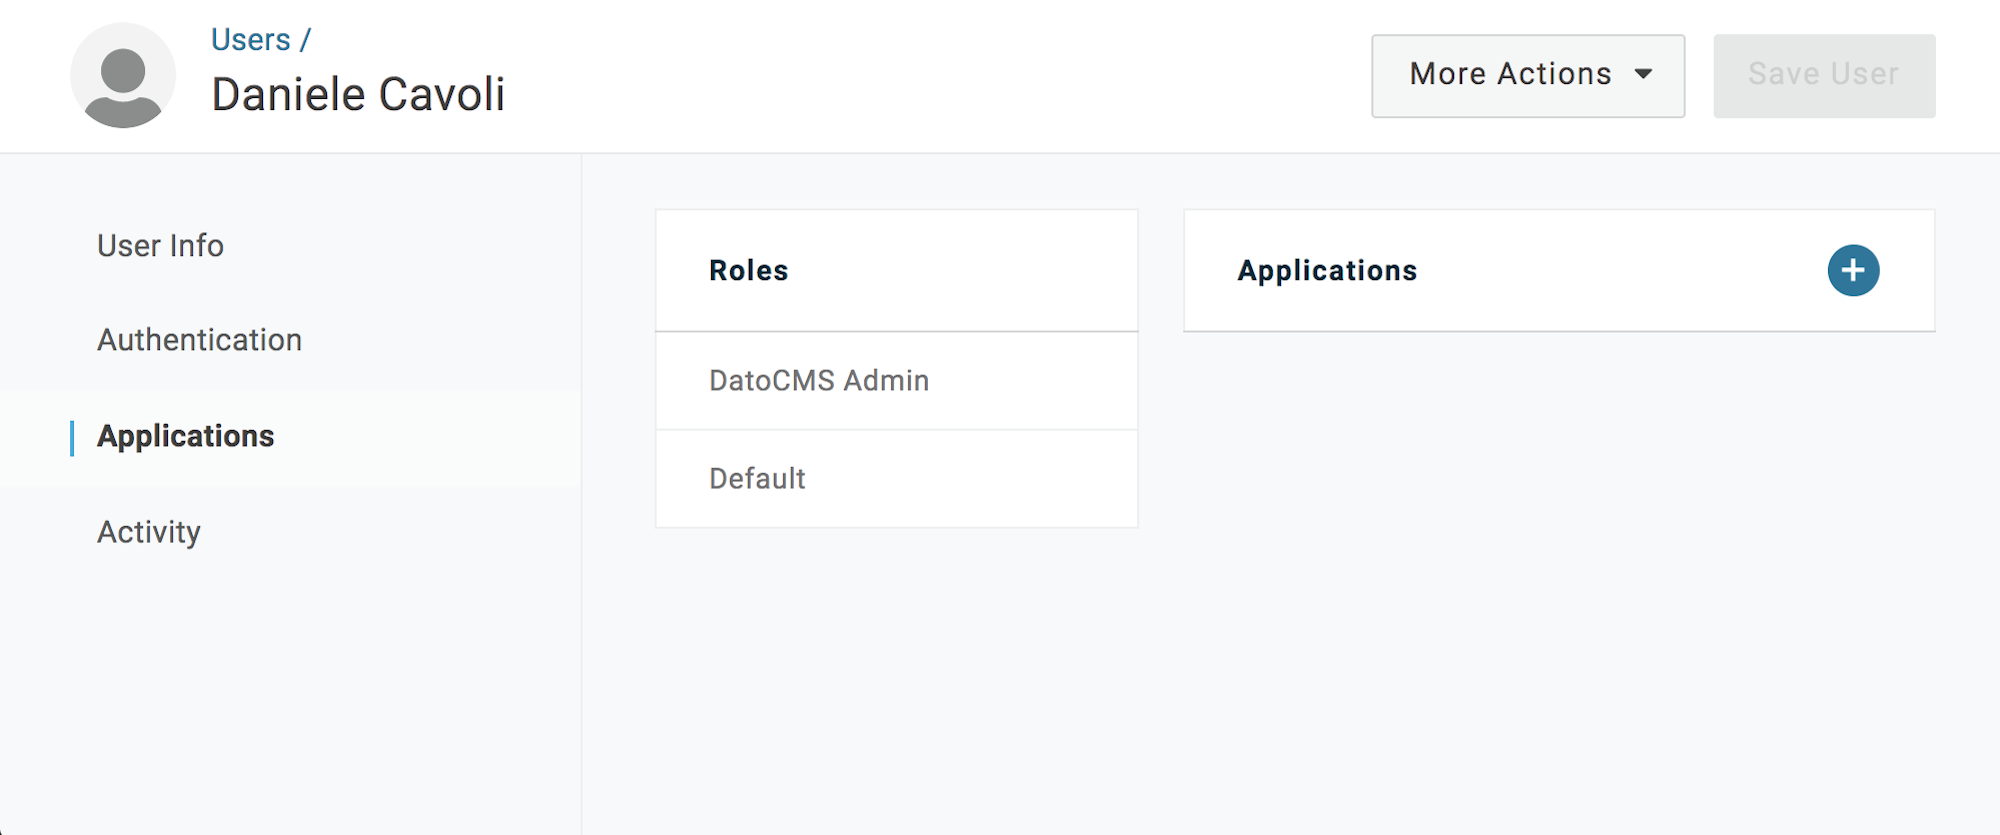This screenshot has height=835, width=2000.
Task: Click the user avatar placeholder icon
Action: tap(123, 75)
